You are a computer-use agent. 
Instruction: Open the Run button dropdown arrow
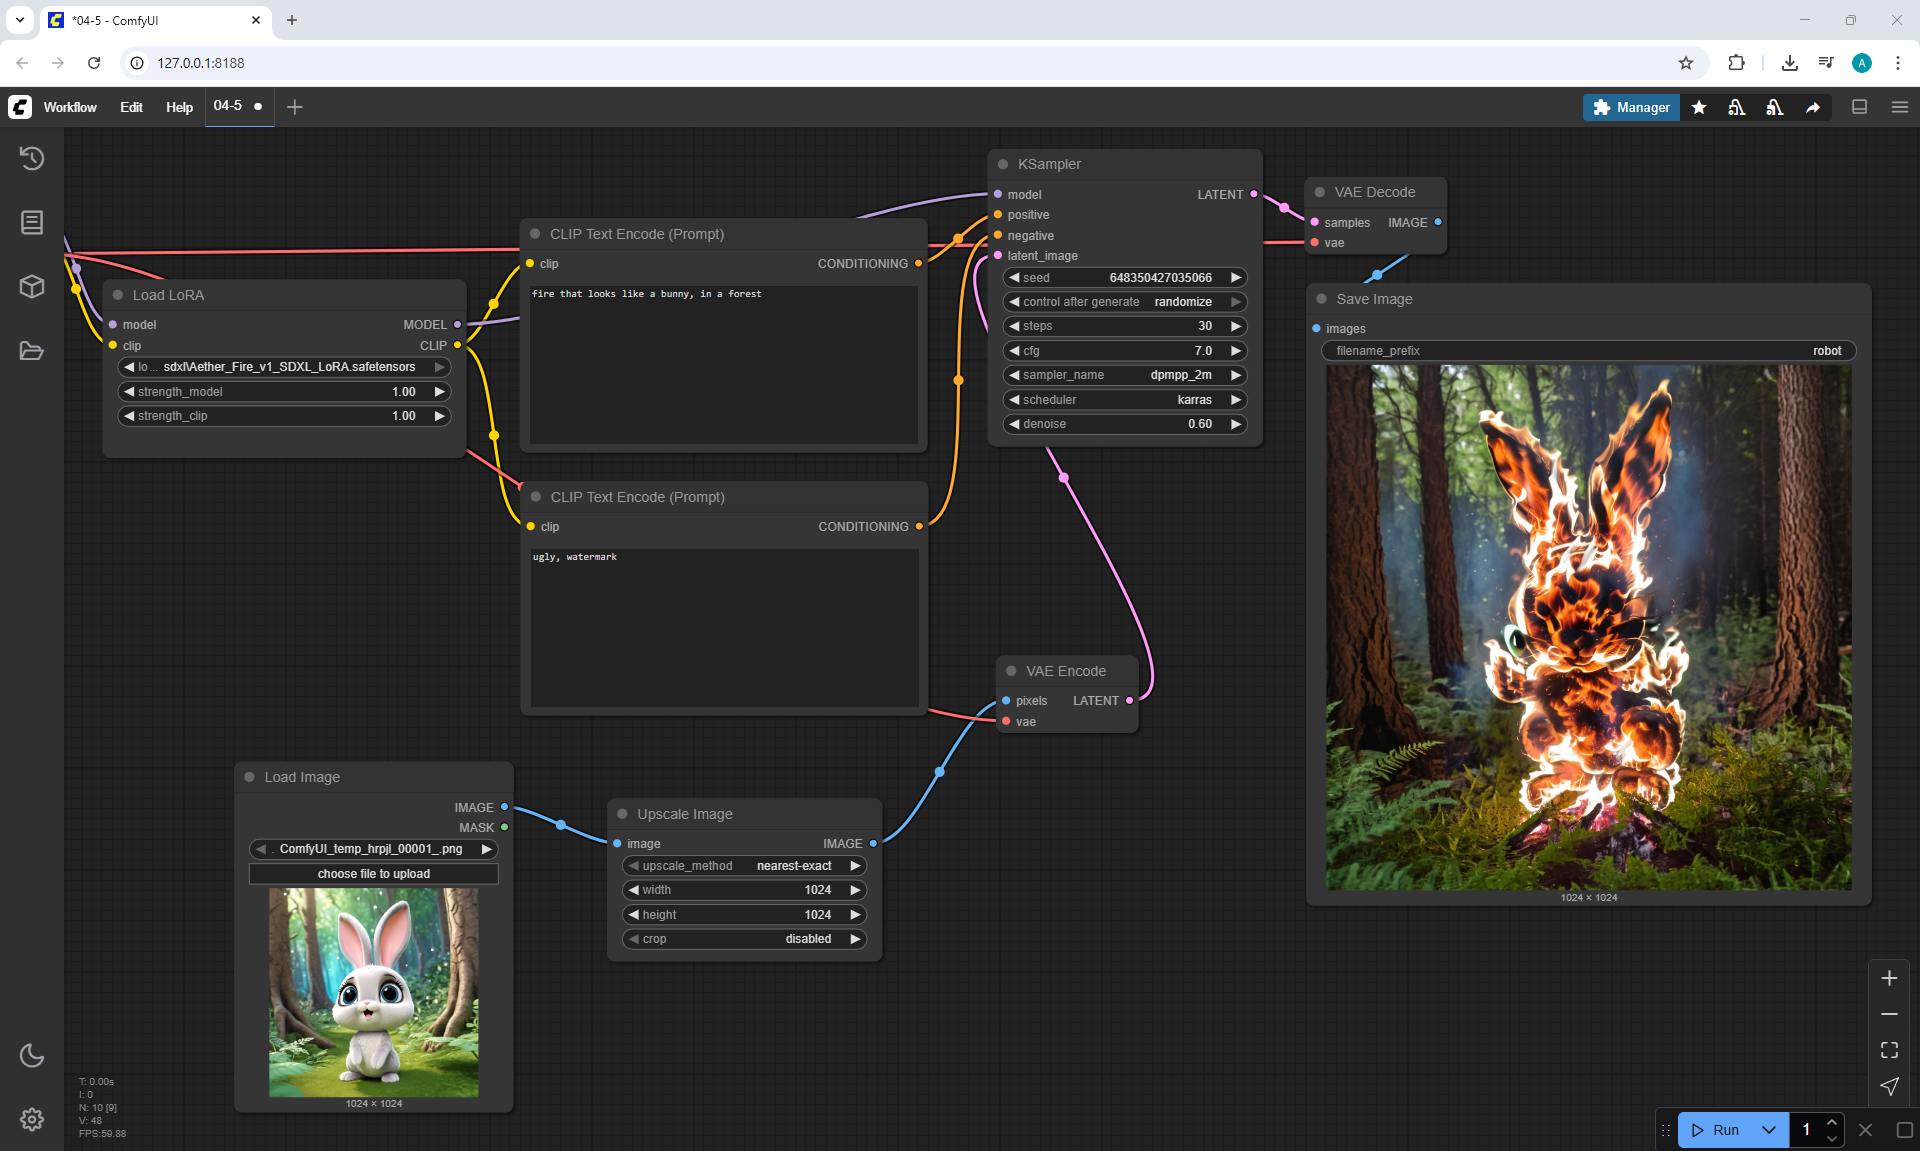1769,1130
